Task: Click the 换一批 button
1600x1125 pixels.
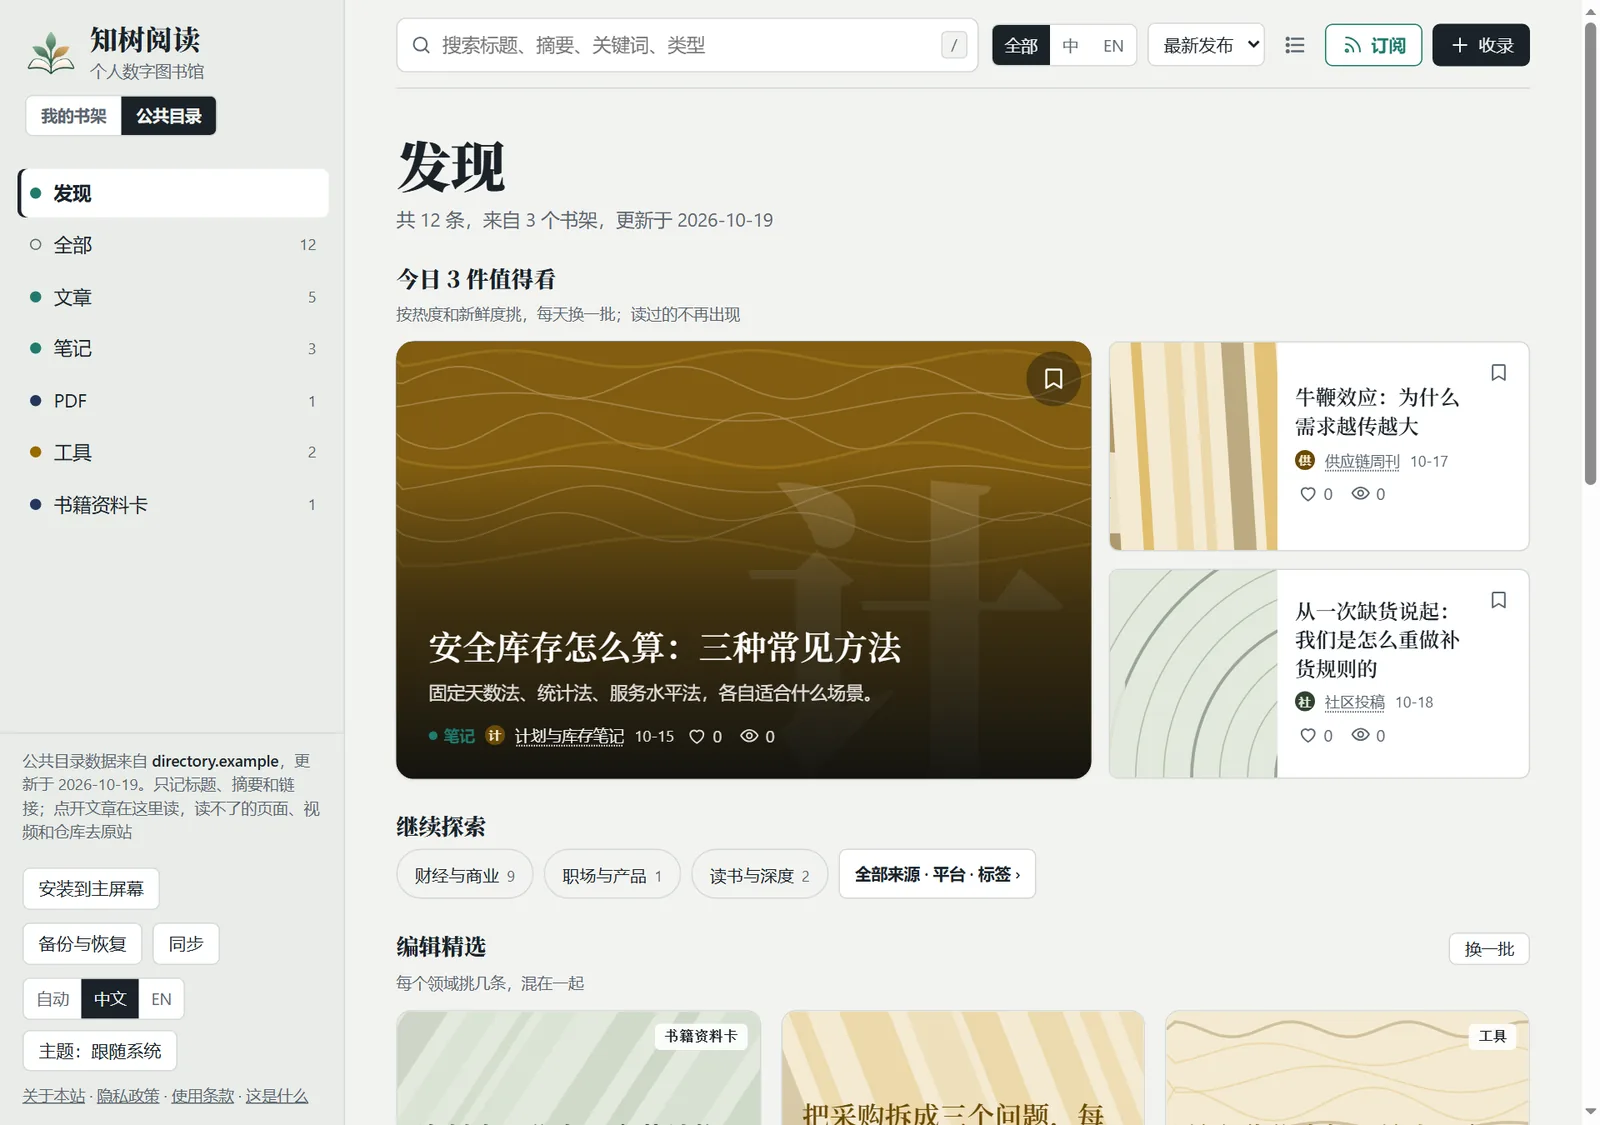Action: point(1489,949)
